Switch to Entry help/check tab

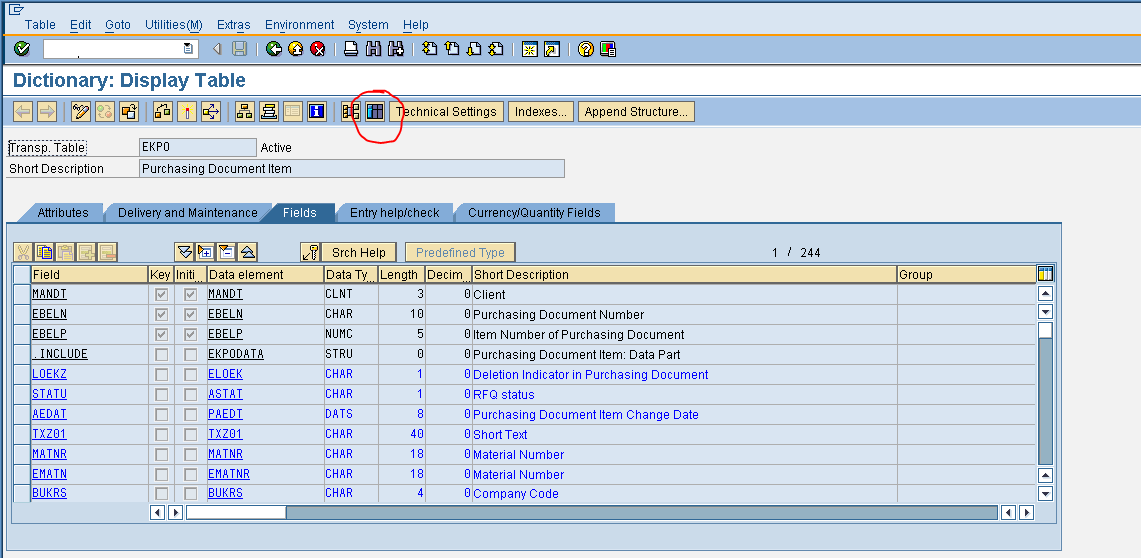click(x=394, y=212)
